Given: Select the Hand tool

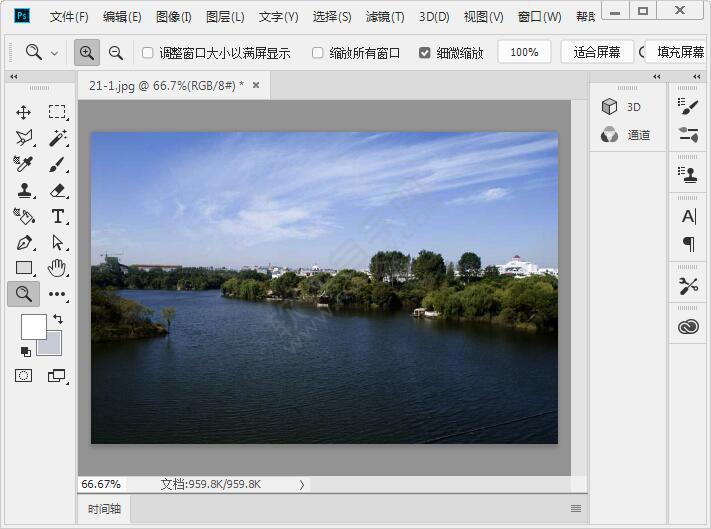Looking at the screenshot, I should coord(57,268).
